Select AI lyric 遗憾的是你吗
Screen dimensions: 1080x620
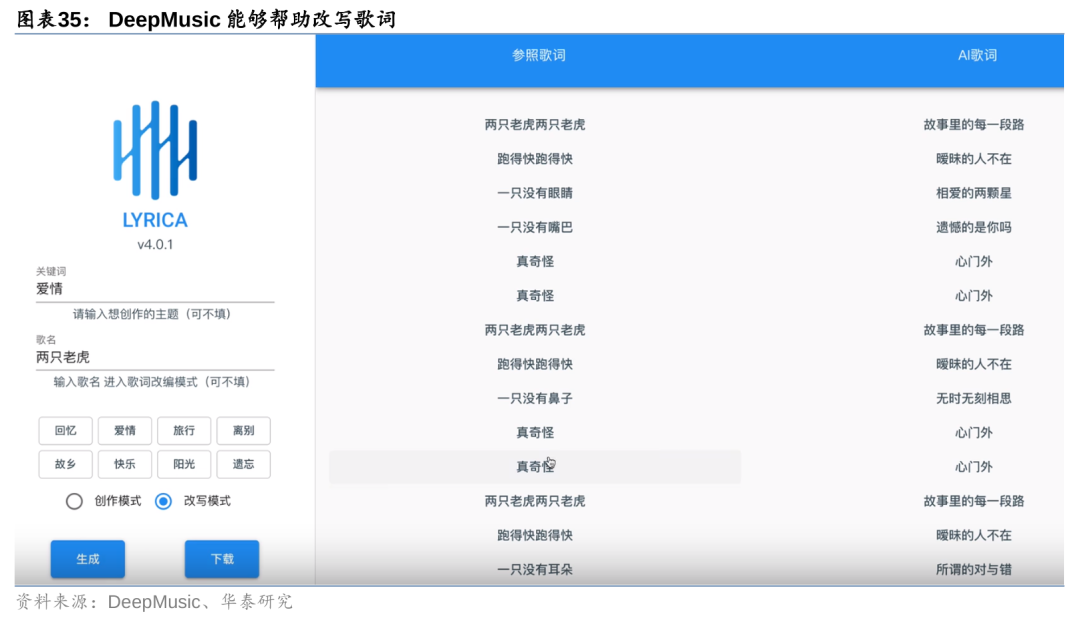coord(974,227)
